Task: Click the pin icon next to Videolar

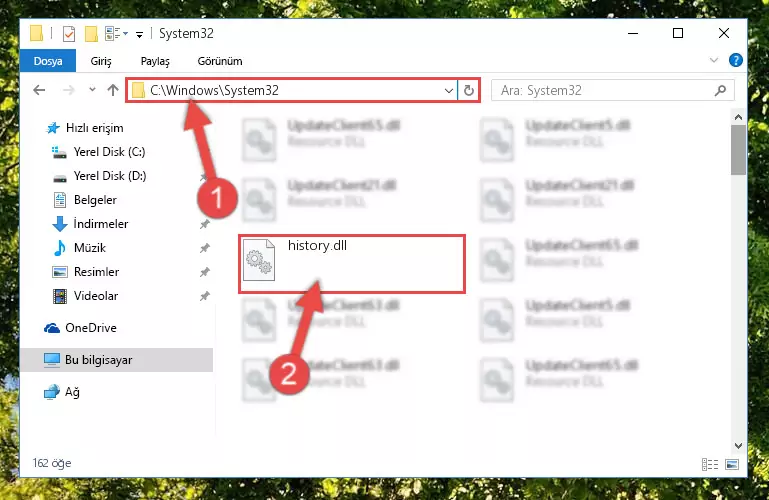Action: pyautogui.click(x=205, y=296)
